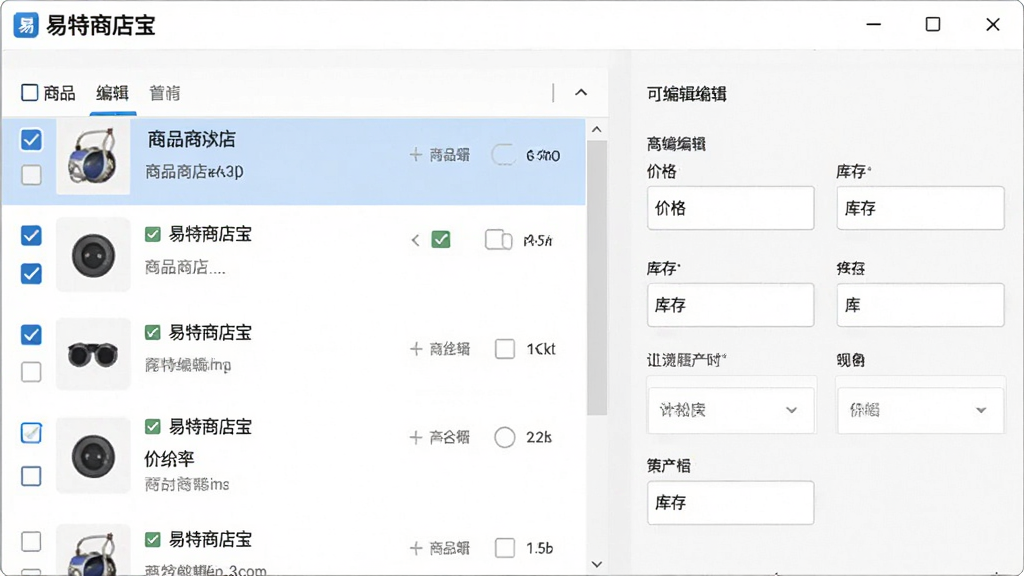The image size is (1024, 576).
Task: Click the green check icon in the 价给率 row
Action: pyautogui.click(x=152, y=426)
